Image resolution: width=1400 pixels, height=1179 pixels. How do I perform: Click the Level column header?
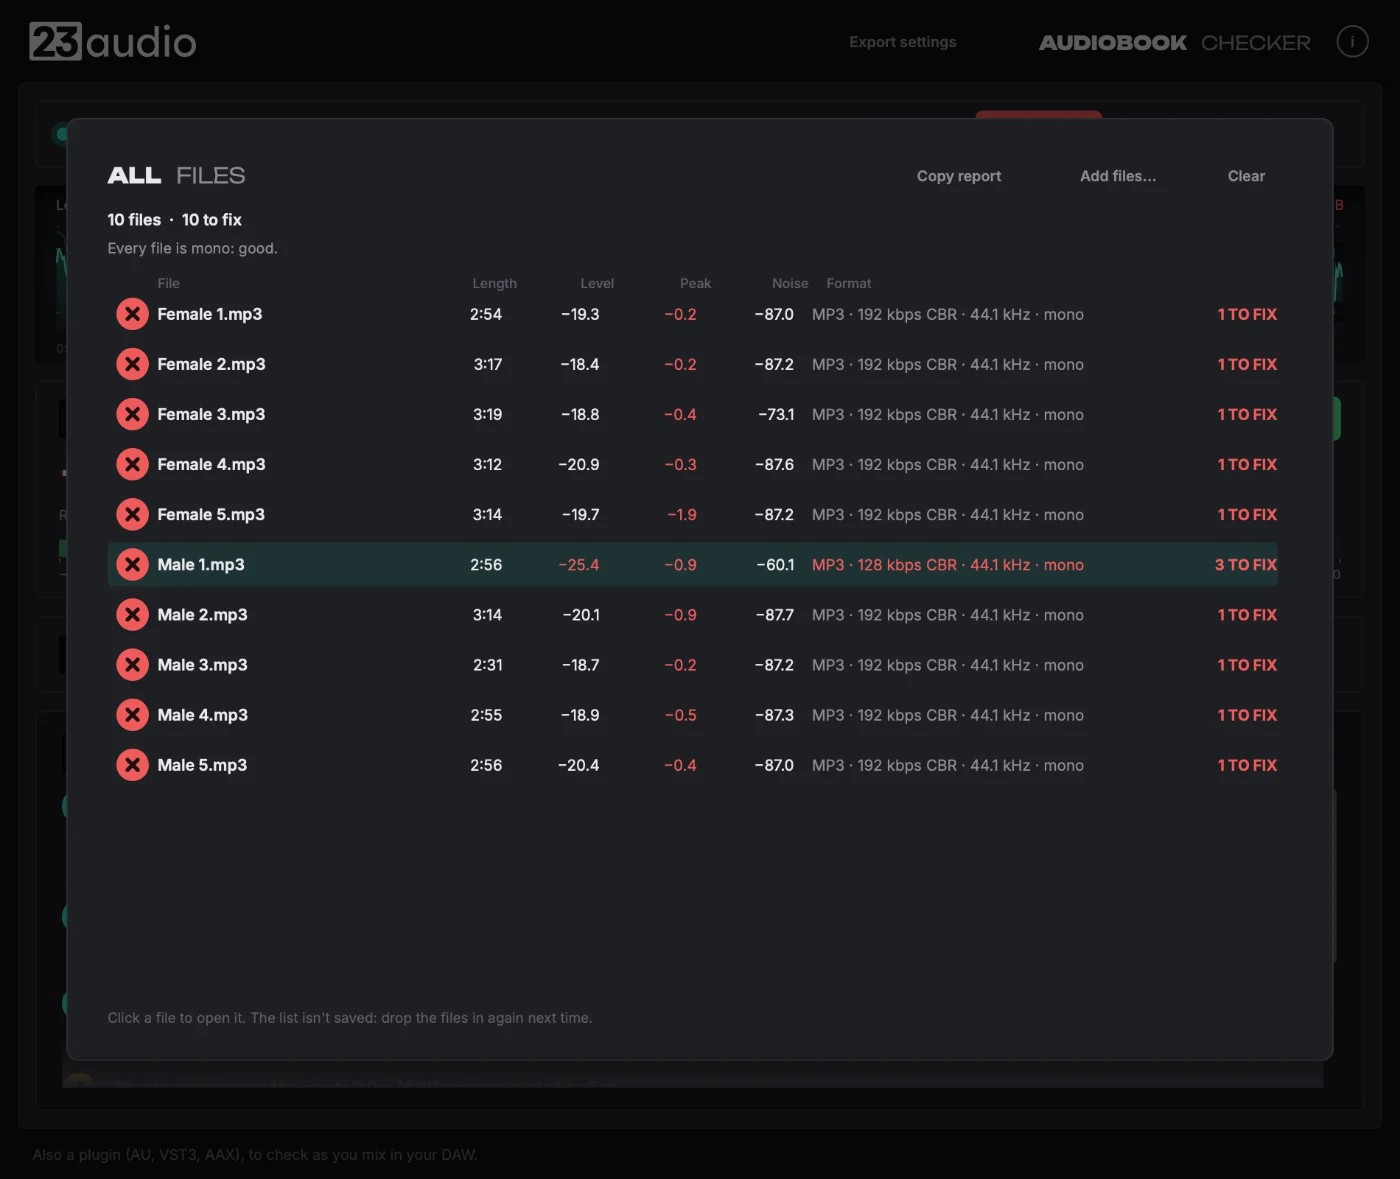pos(597,283)
